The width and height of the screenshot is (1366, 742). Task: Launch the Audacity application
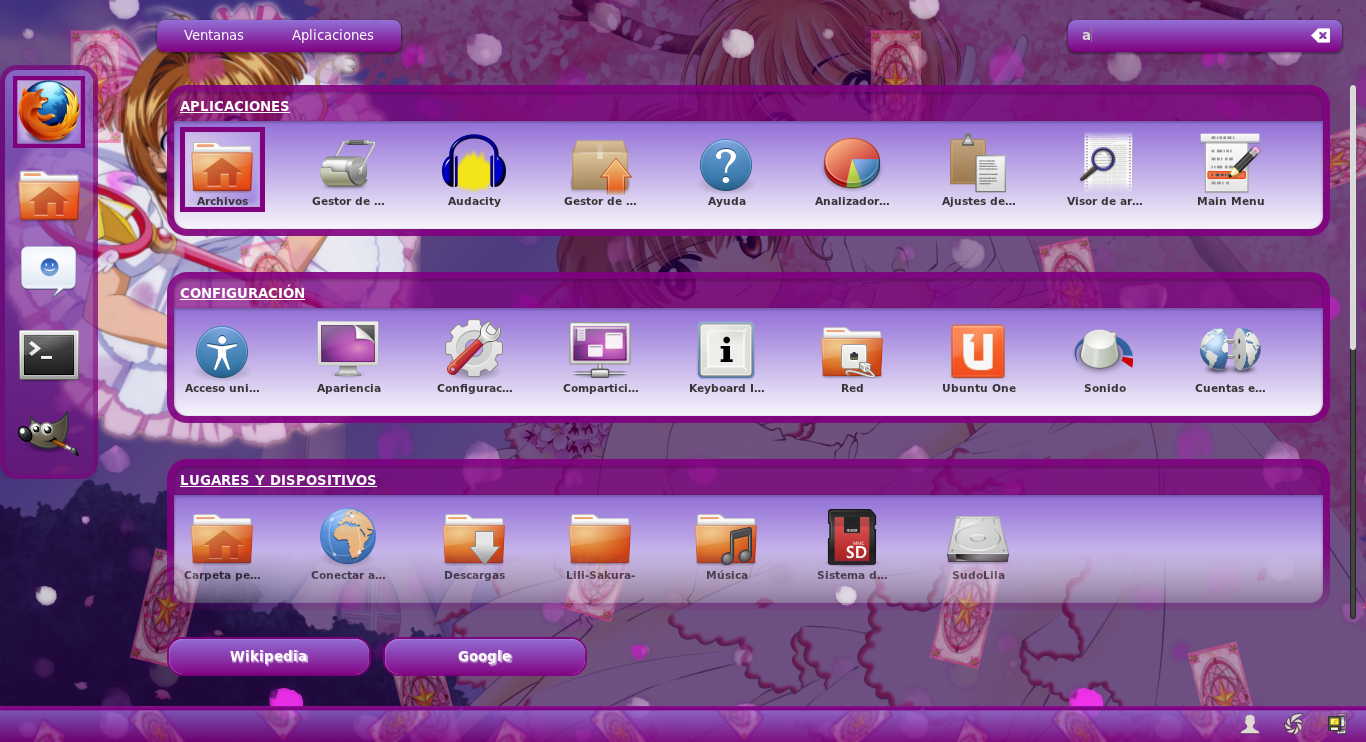pos(474,170)
